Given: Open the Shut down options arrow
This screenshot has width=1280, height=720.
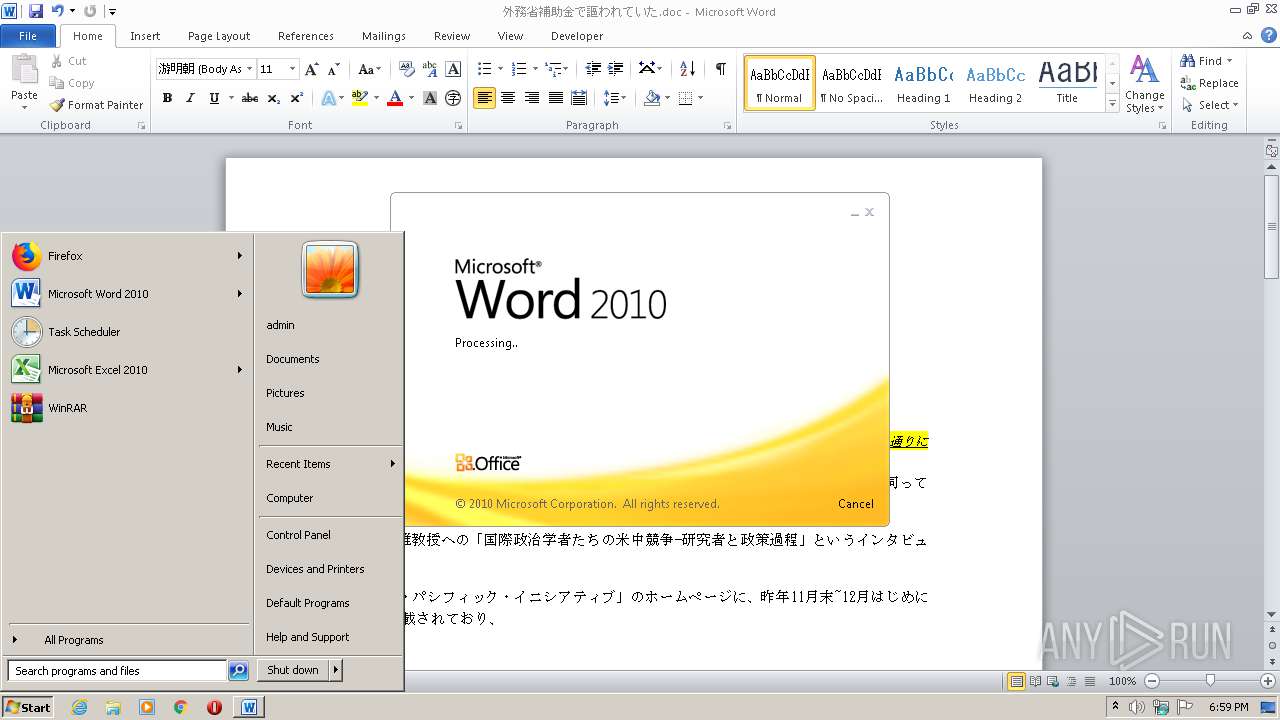Looking at the screenshot, I should tap(336, 670).
